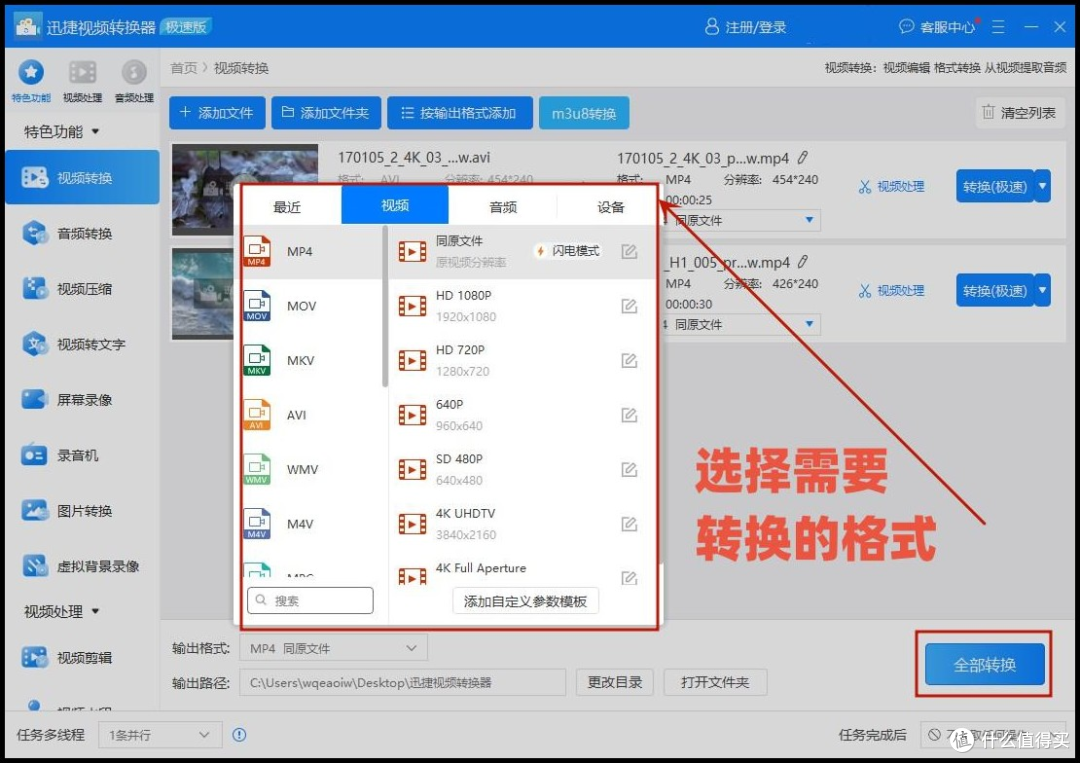Open 客服中心 support center
The height and width of the screenshot is (763, 1080).
(x=937, y=27)
